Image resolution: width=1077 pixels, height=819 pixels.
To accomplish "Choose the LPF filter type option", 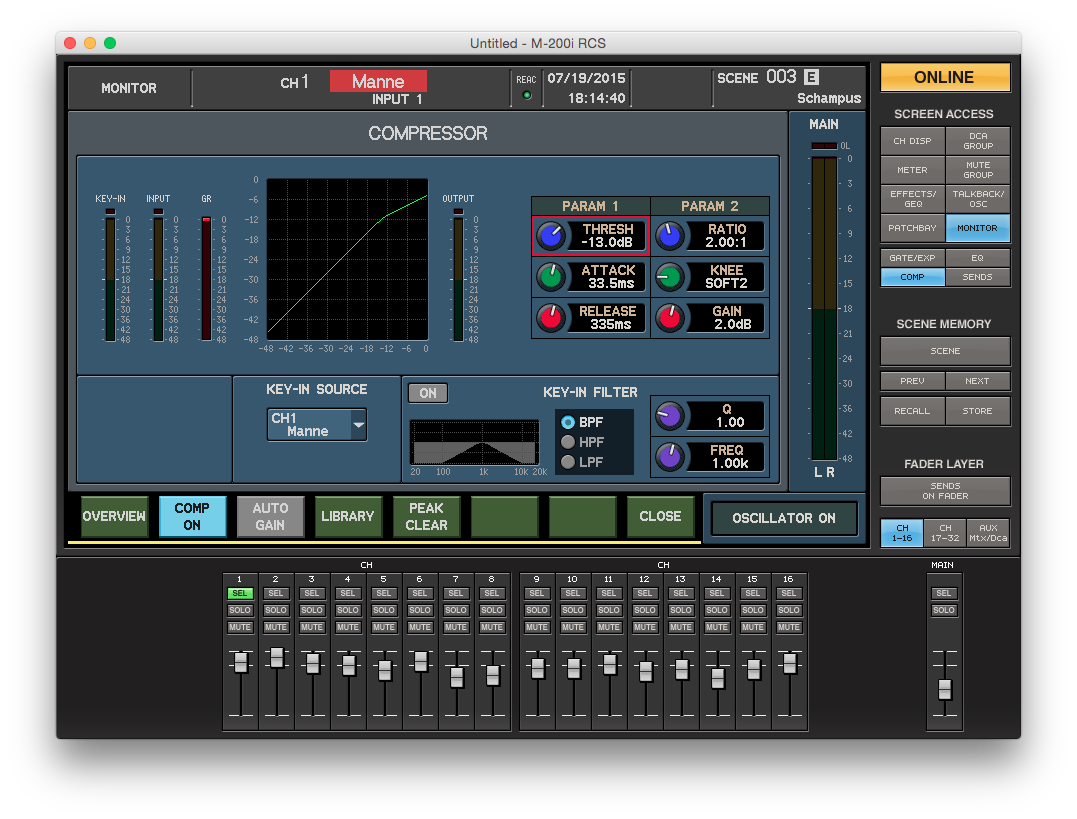I will tap(568, 462).
